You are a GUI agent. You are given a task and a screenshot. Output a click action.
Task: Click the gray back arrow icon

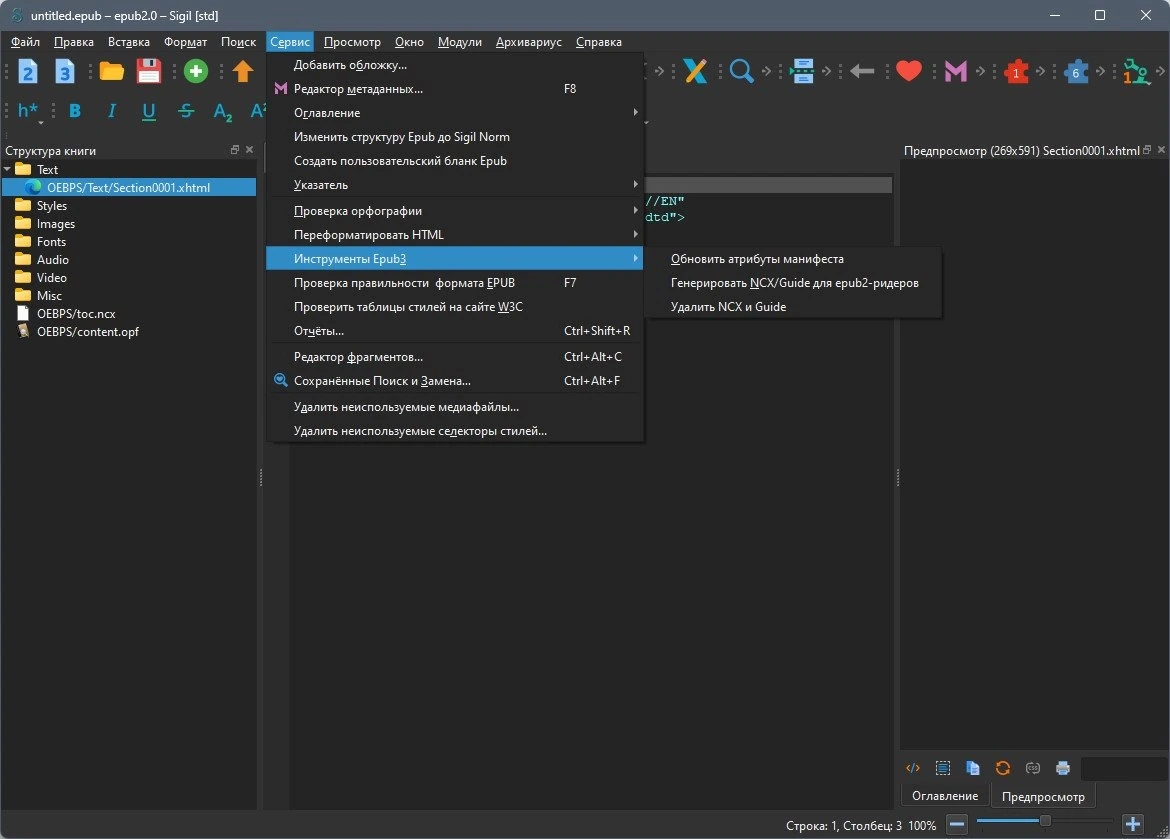tap(862, 72)
